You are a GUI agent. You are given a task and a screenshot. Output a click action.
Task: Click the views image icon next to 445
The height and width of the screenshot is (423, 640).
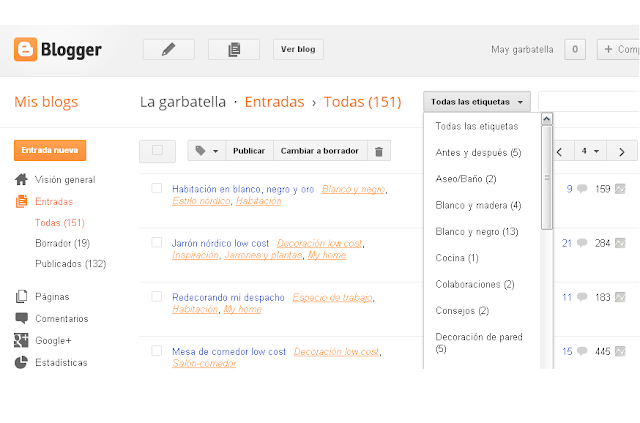[620, 351]
